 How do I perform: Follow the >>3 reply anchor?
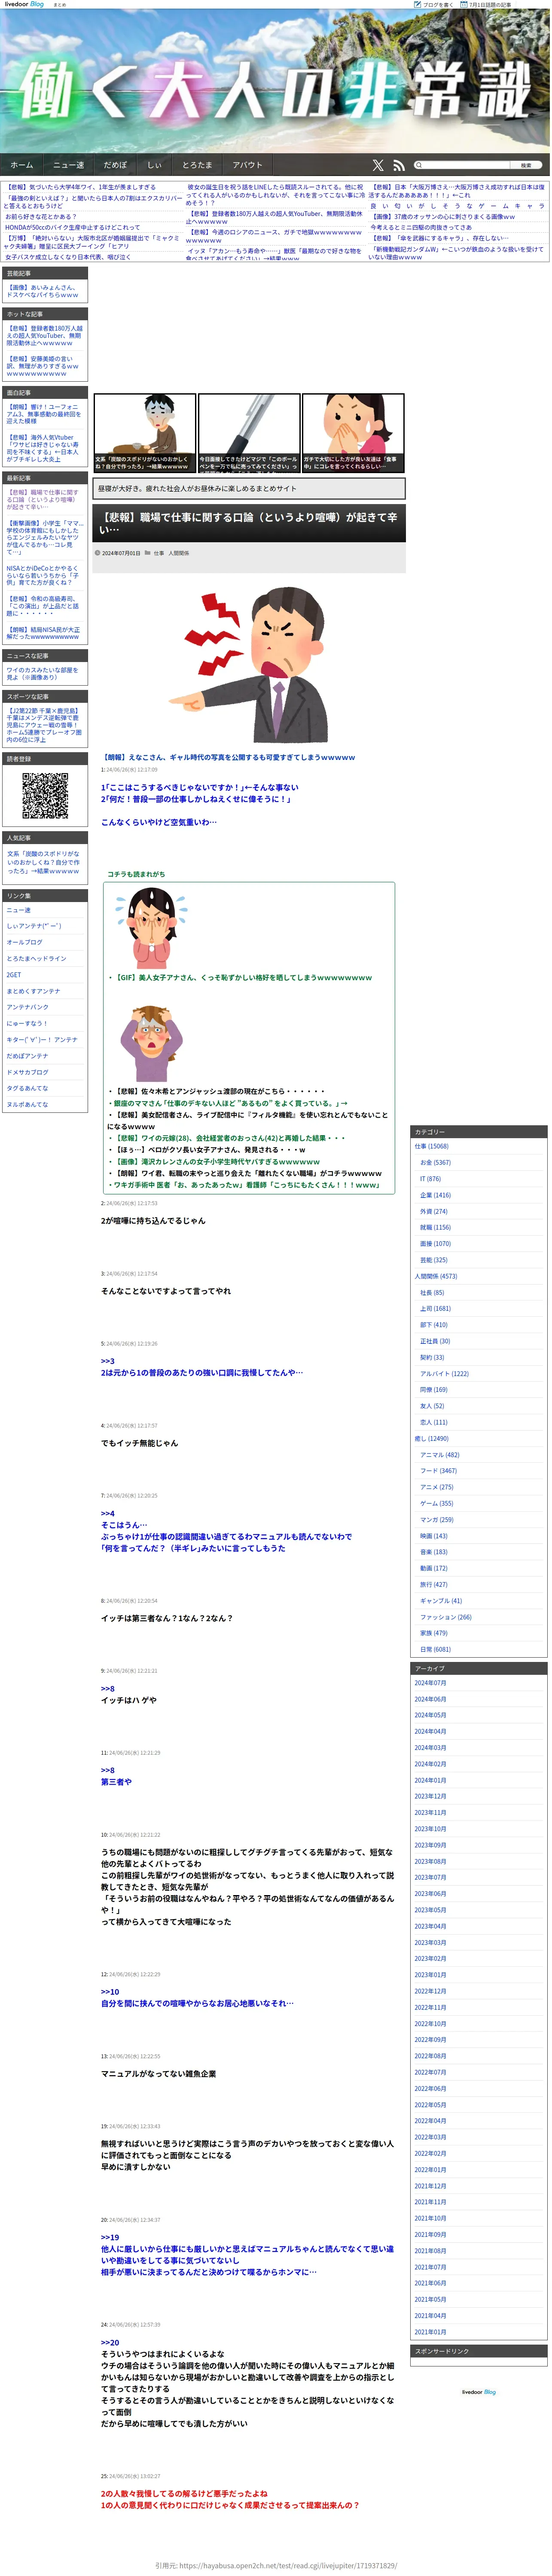(x=107, y=1361)
